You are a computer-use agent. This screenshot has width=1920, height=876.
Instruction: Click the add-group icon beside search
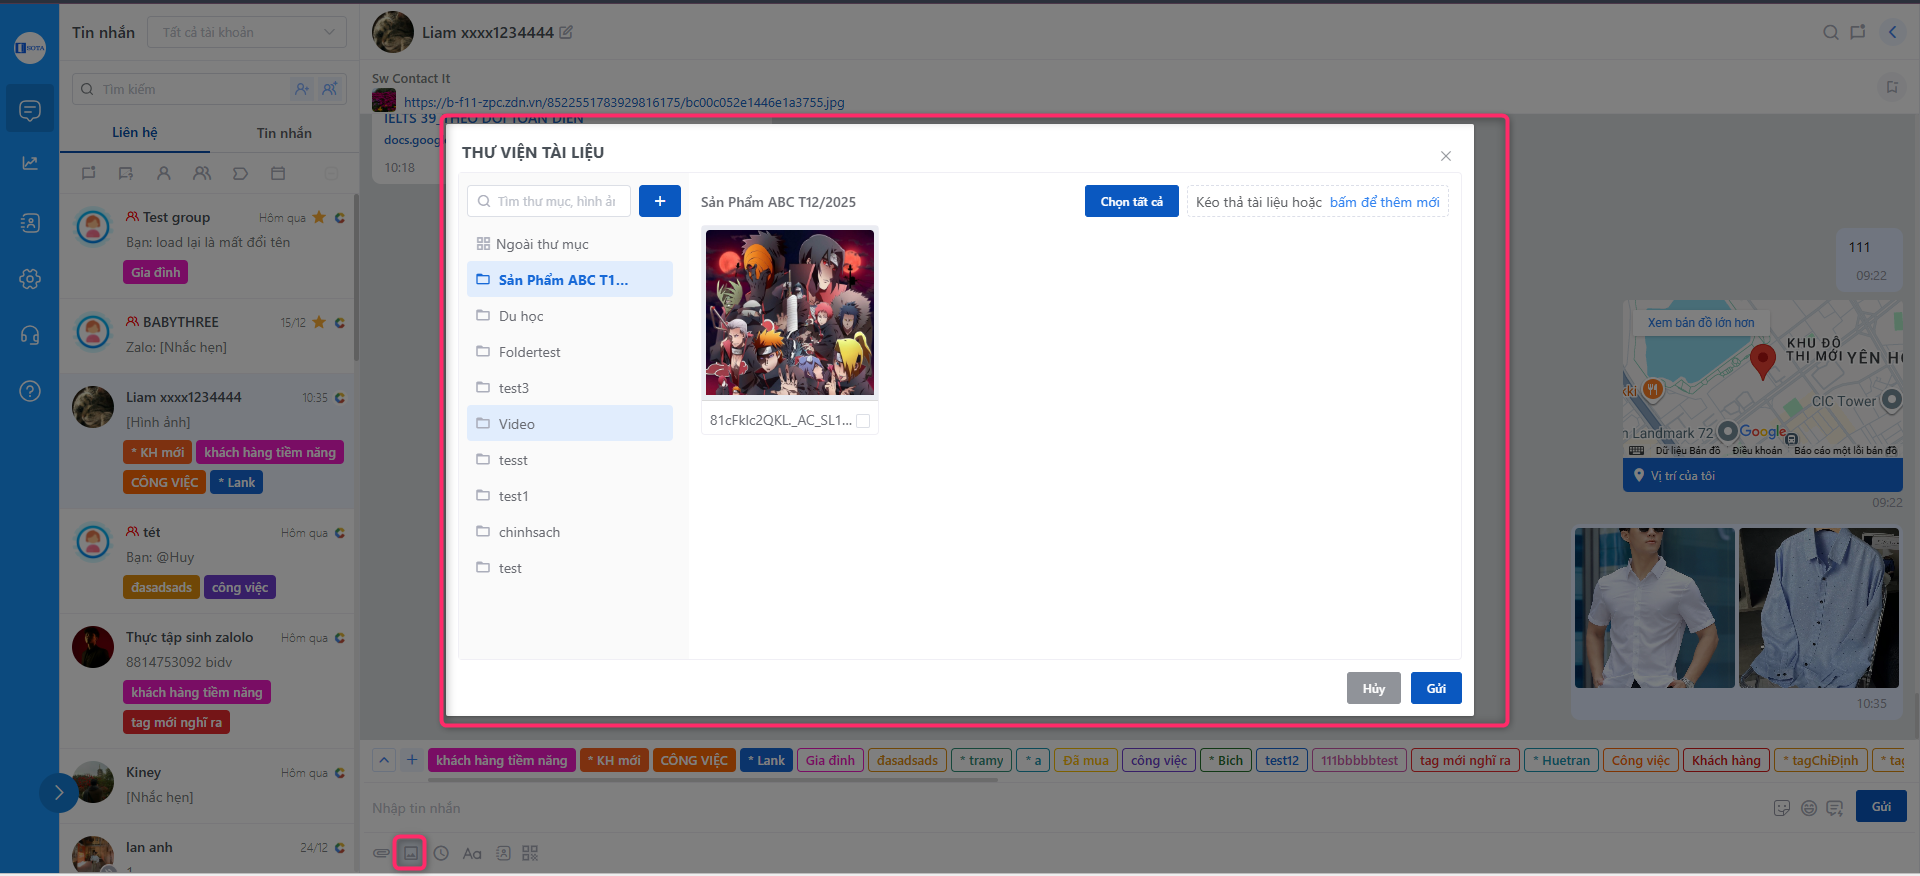329,89
